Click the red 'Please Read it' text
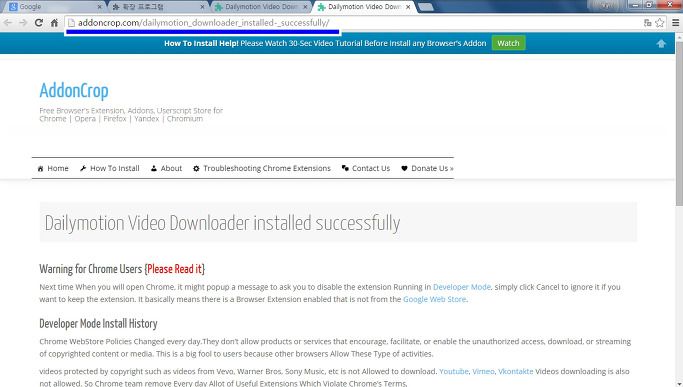This screenshot has height=387, width=683. click(174, 269)
